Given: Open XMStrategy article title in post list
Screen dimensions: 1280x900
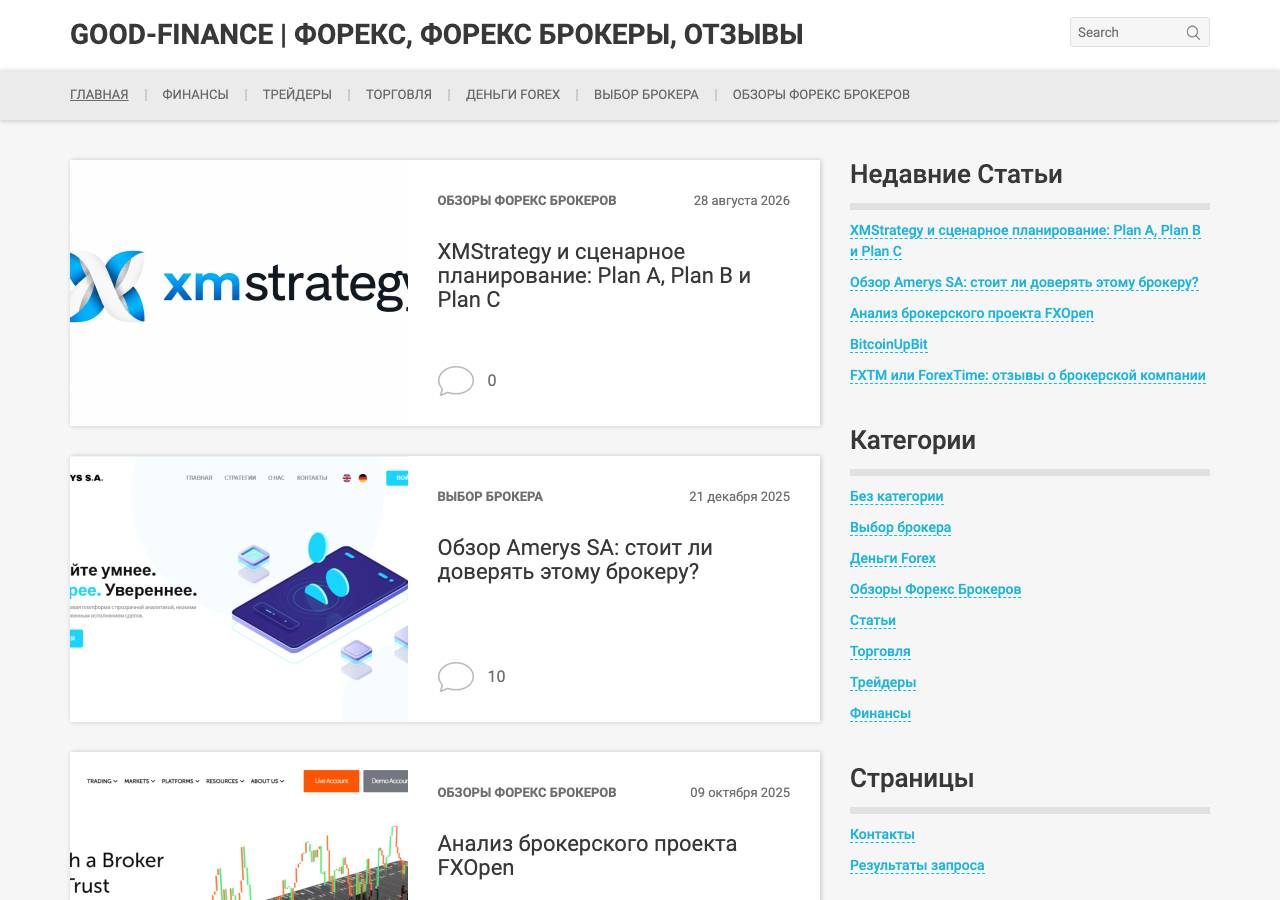Looking at the screenshot, I should (594, 275).
